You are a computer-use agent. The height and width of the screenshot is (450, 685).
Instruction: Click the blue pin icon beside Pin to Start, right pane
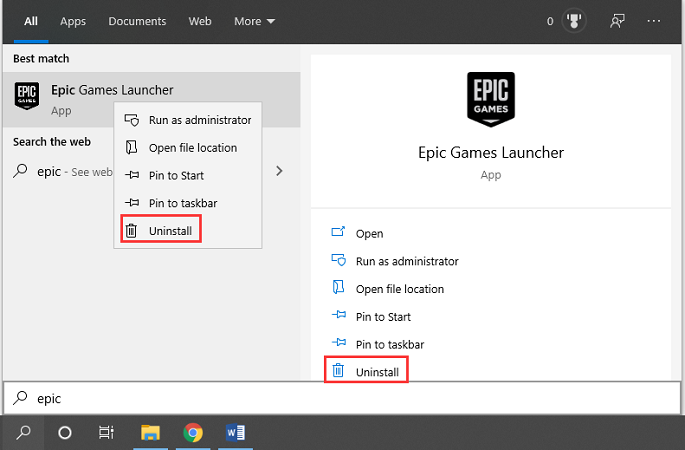339,315
